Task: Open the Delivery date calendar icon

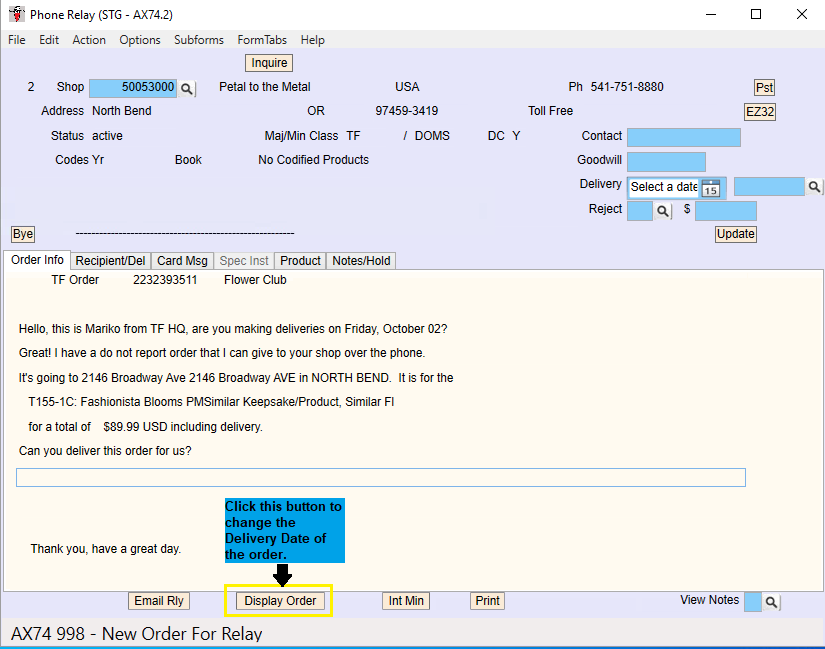Action: 711,188
